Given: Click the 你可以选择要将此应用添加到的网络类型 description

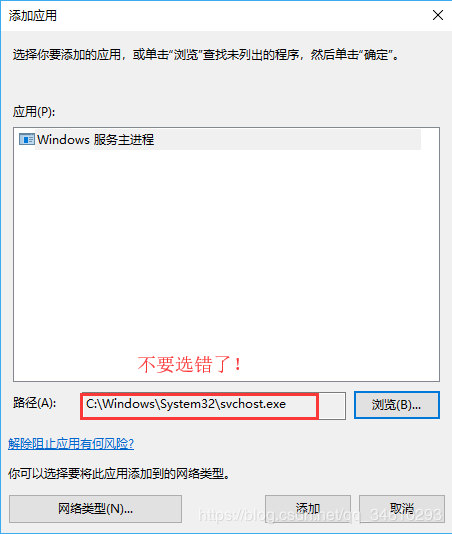Looking at the screenshot, I should [119, 473].
